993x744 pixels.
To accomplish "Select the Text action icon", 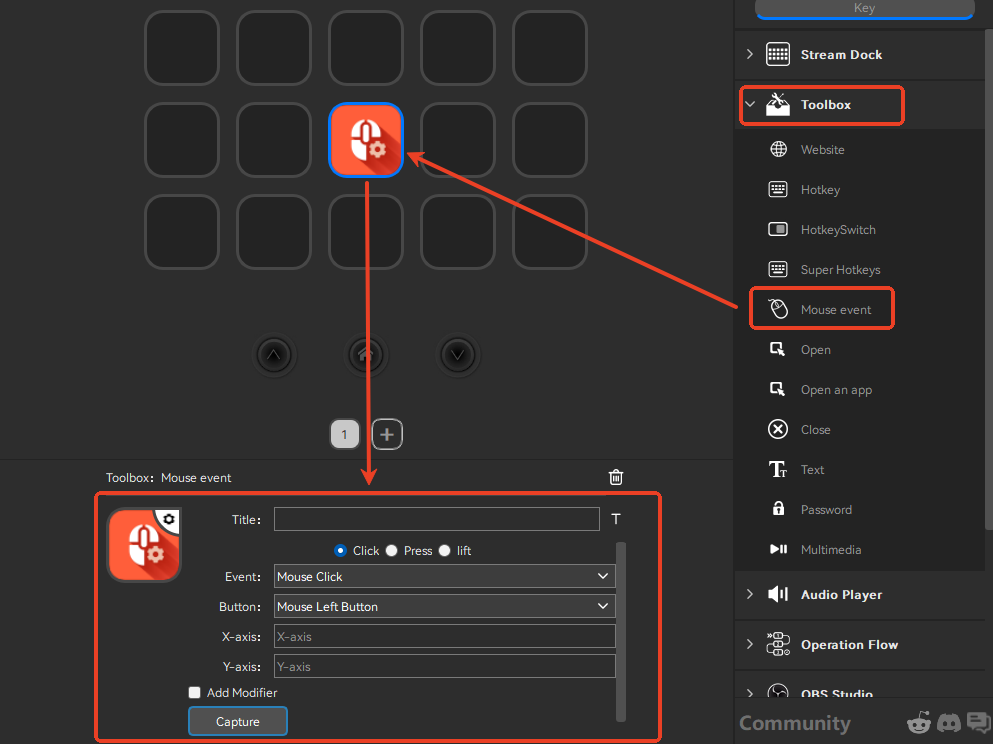I will 777,469.
